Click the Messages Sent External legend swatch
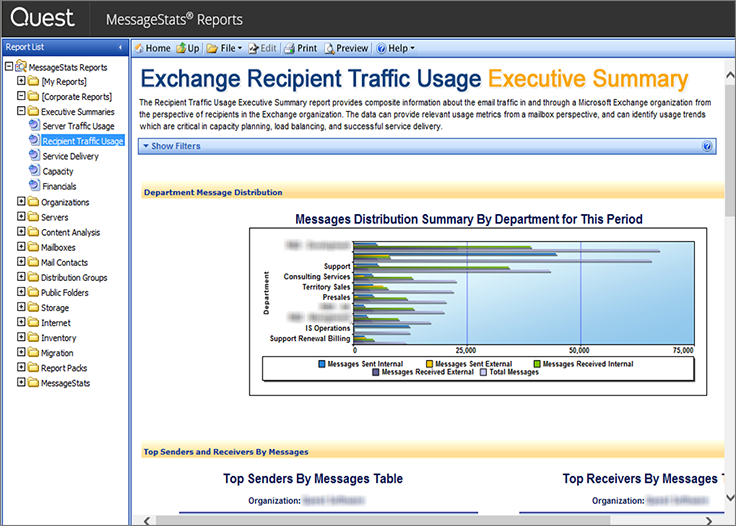The height and width of the screenshot is (526, 736). point(429,364)
